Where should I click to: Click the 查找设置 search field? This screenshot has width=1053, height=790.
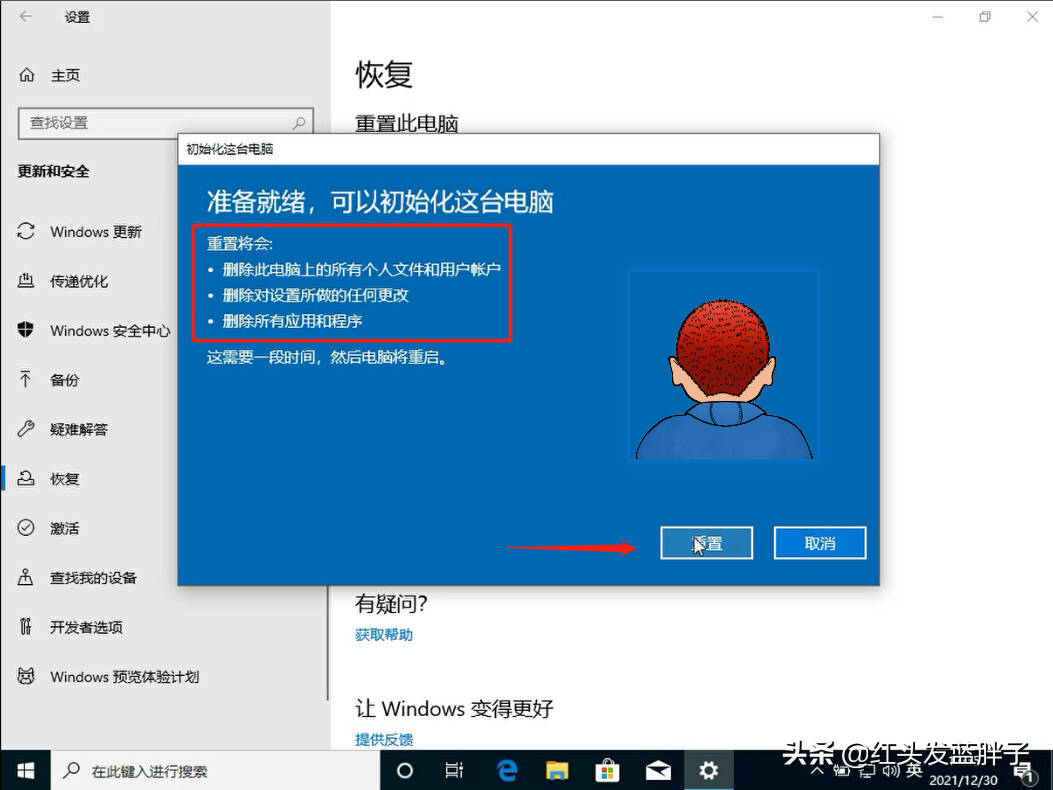[x=166, y=123]
